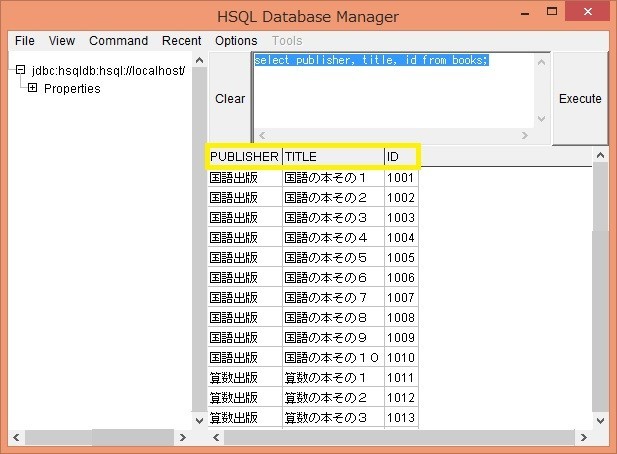Click the ID column header
This screenshot has height=454, width=617.
click(x=401, y=157)
